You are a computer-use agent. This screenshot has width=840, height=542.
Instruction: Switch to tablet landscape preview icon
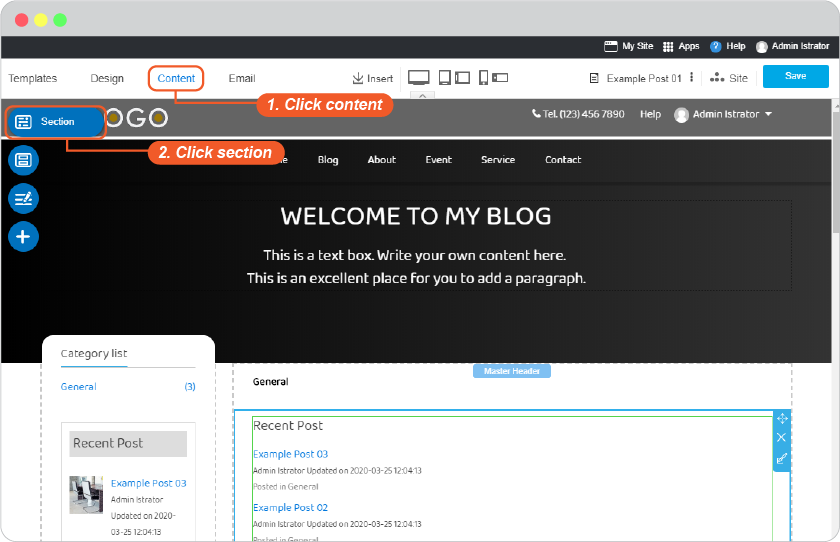point(462,78)
